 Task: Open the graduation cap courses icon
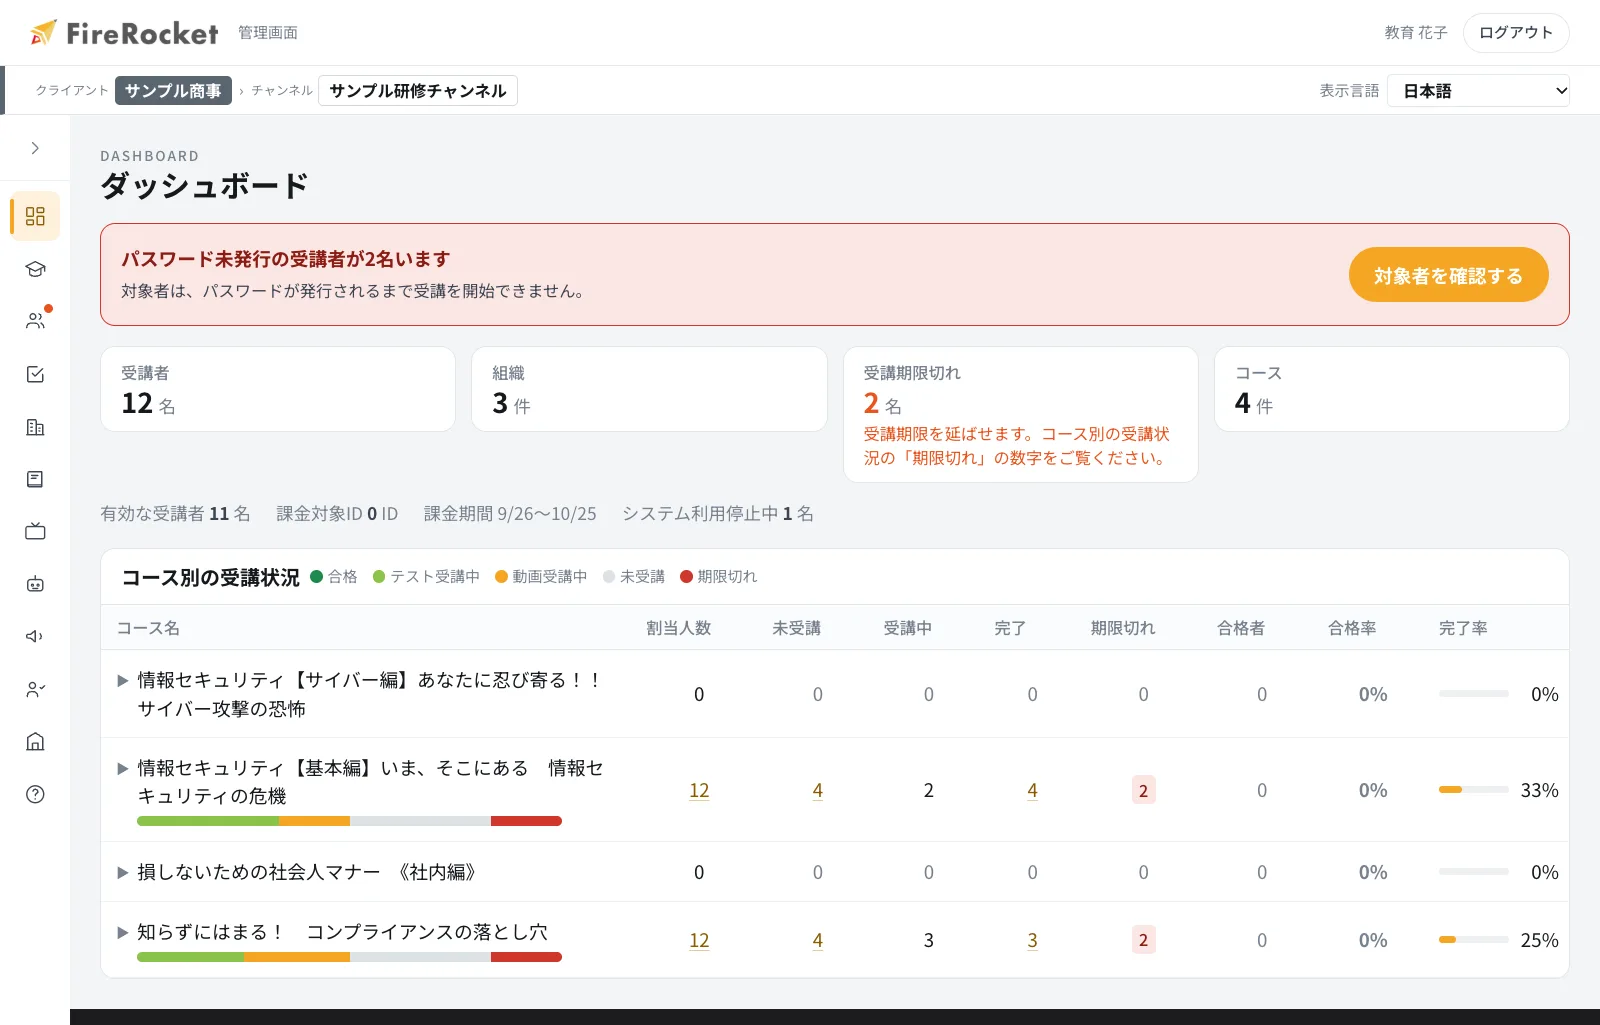35,269
